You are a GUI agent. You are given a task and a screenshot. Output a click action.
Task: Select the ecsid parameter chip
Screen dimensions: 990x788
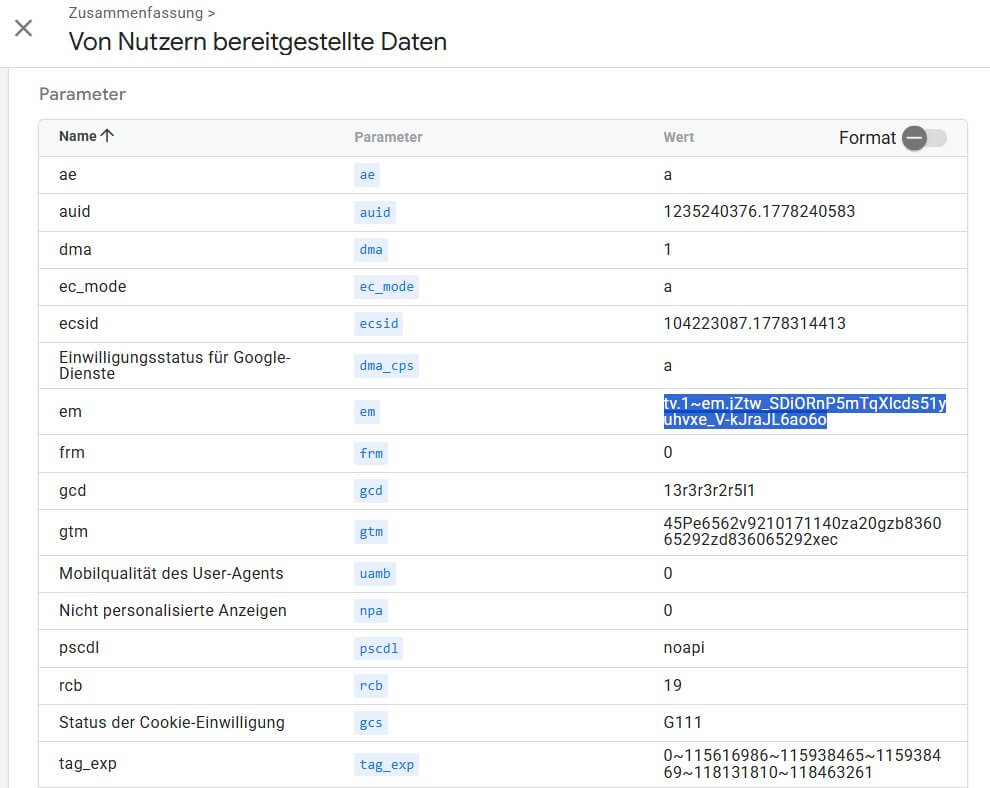coord(379,323)
